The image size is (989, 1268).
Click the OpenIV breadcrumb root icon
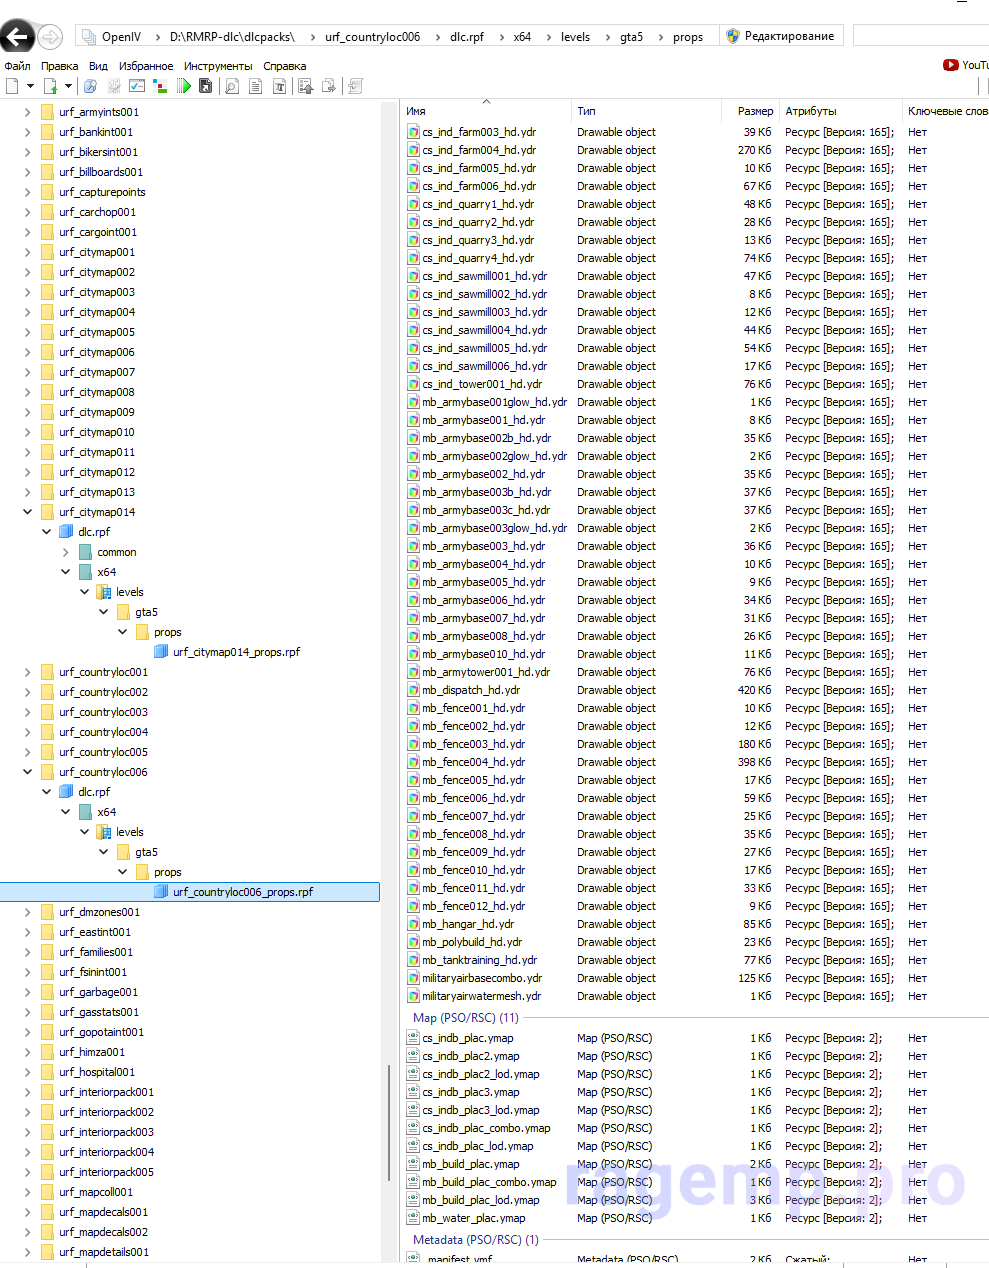pyautogui.click(x=88, y=36)
